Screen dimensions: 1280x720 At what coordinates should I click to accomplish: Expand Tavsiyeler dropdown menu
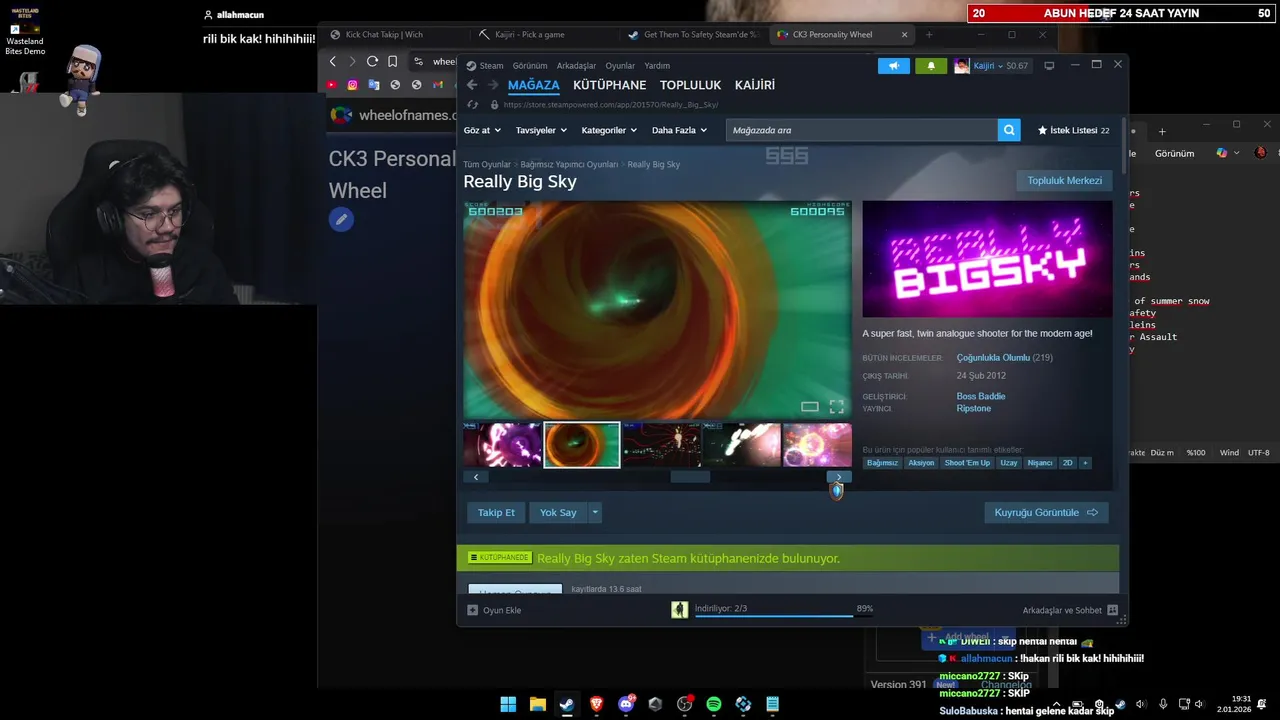541,130
